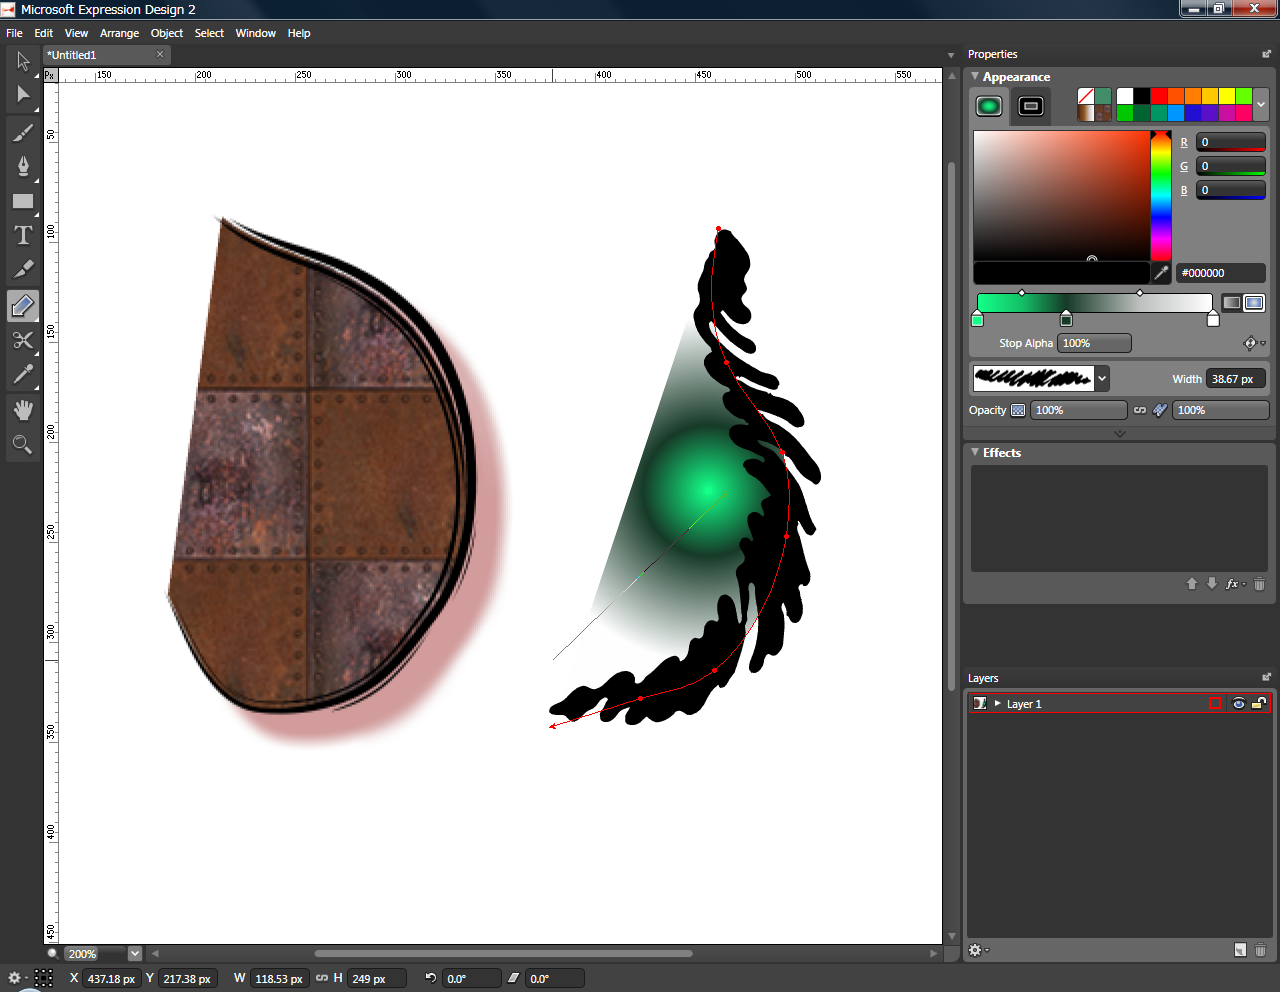The image size is (1280, 992).
Task: Pick the red color swatch
Action: (1159, 96)
